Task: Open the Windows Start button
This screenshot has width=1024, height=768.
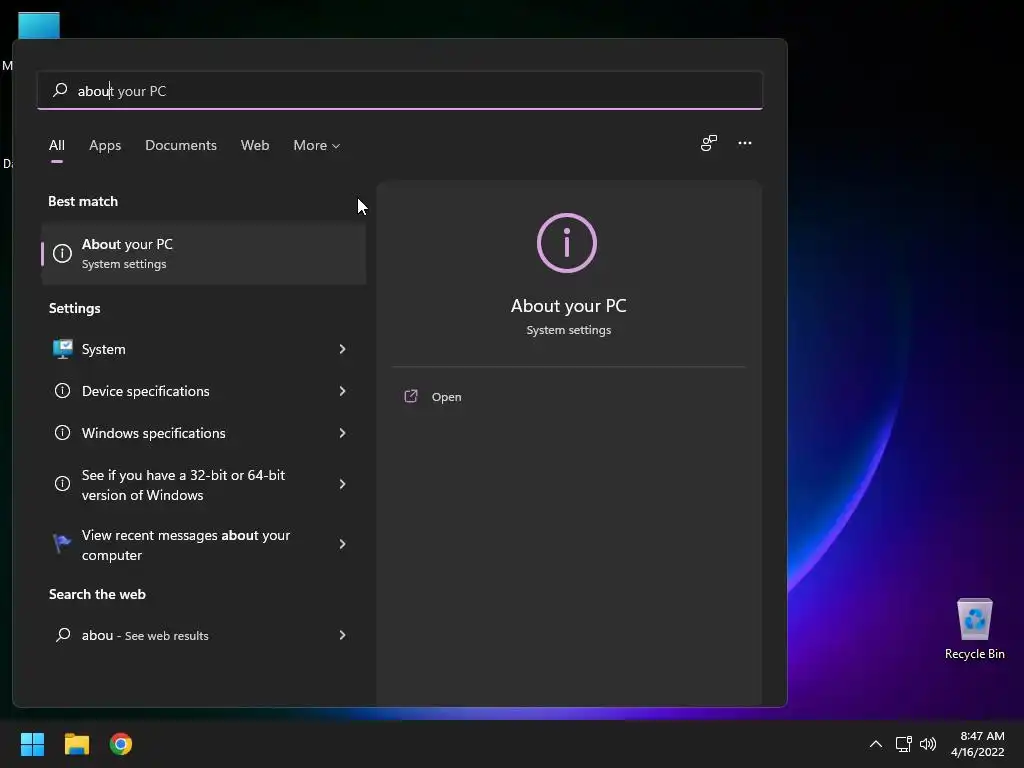Action: point(32,744)
